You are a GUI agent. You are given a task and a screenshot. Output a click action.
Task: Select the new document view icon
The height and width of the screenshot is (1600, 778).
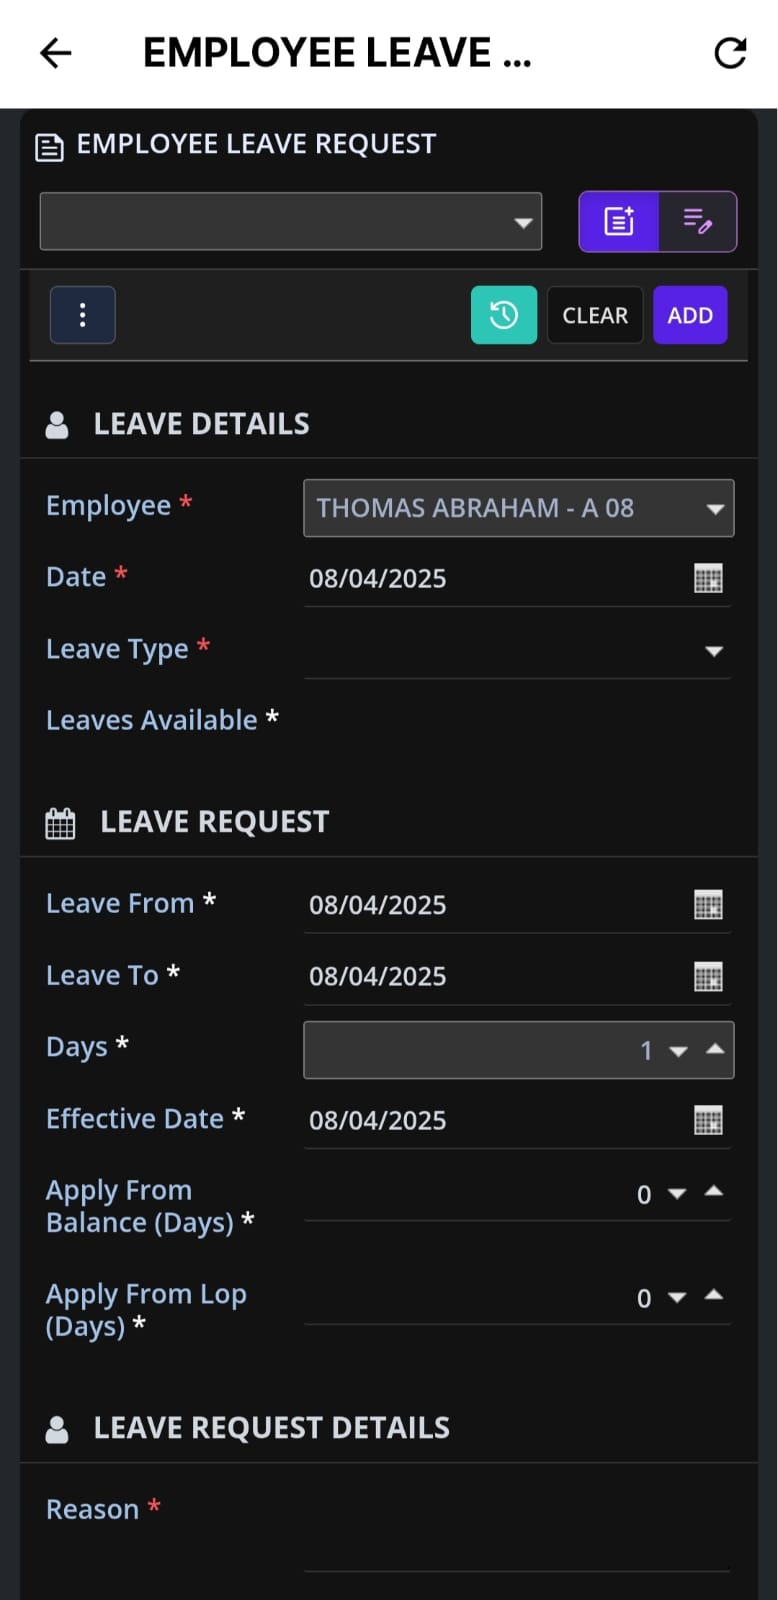619,221
